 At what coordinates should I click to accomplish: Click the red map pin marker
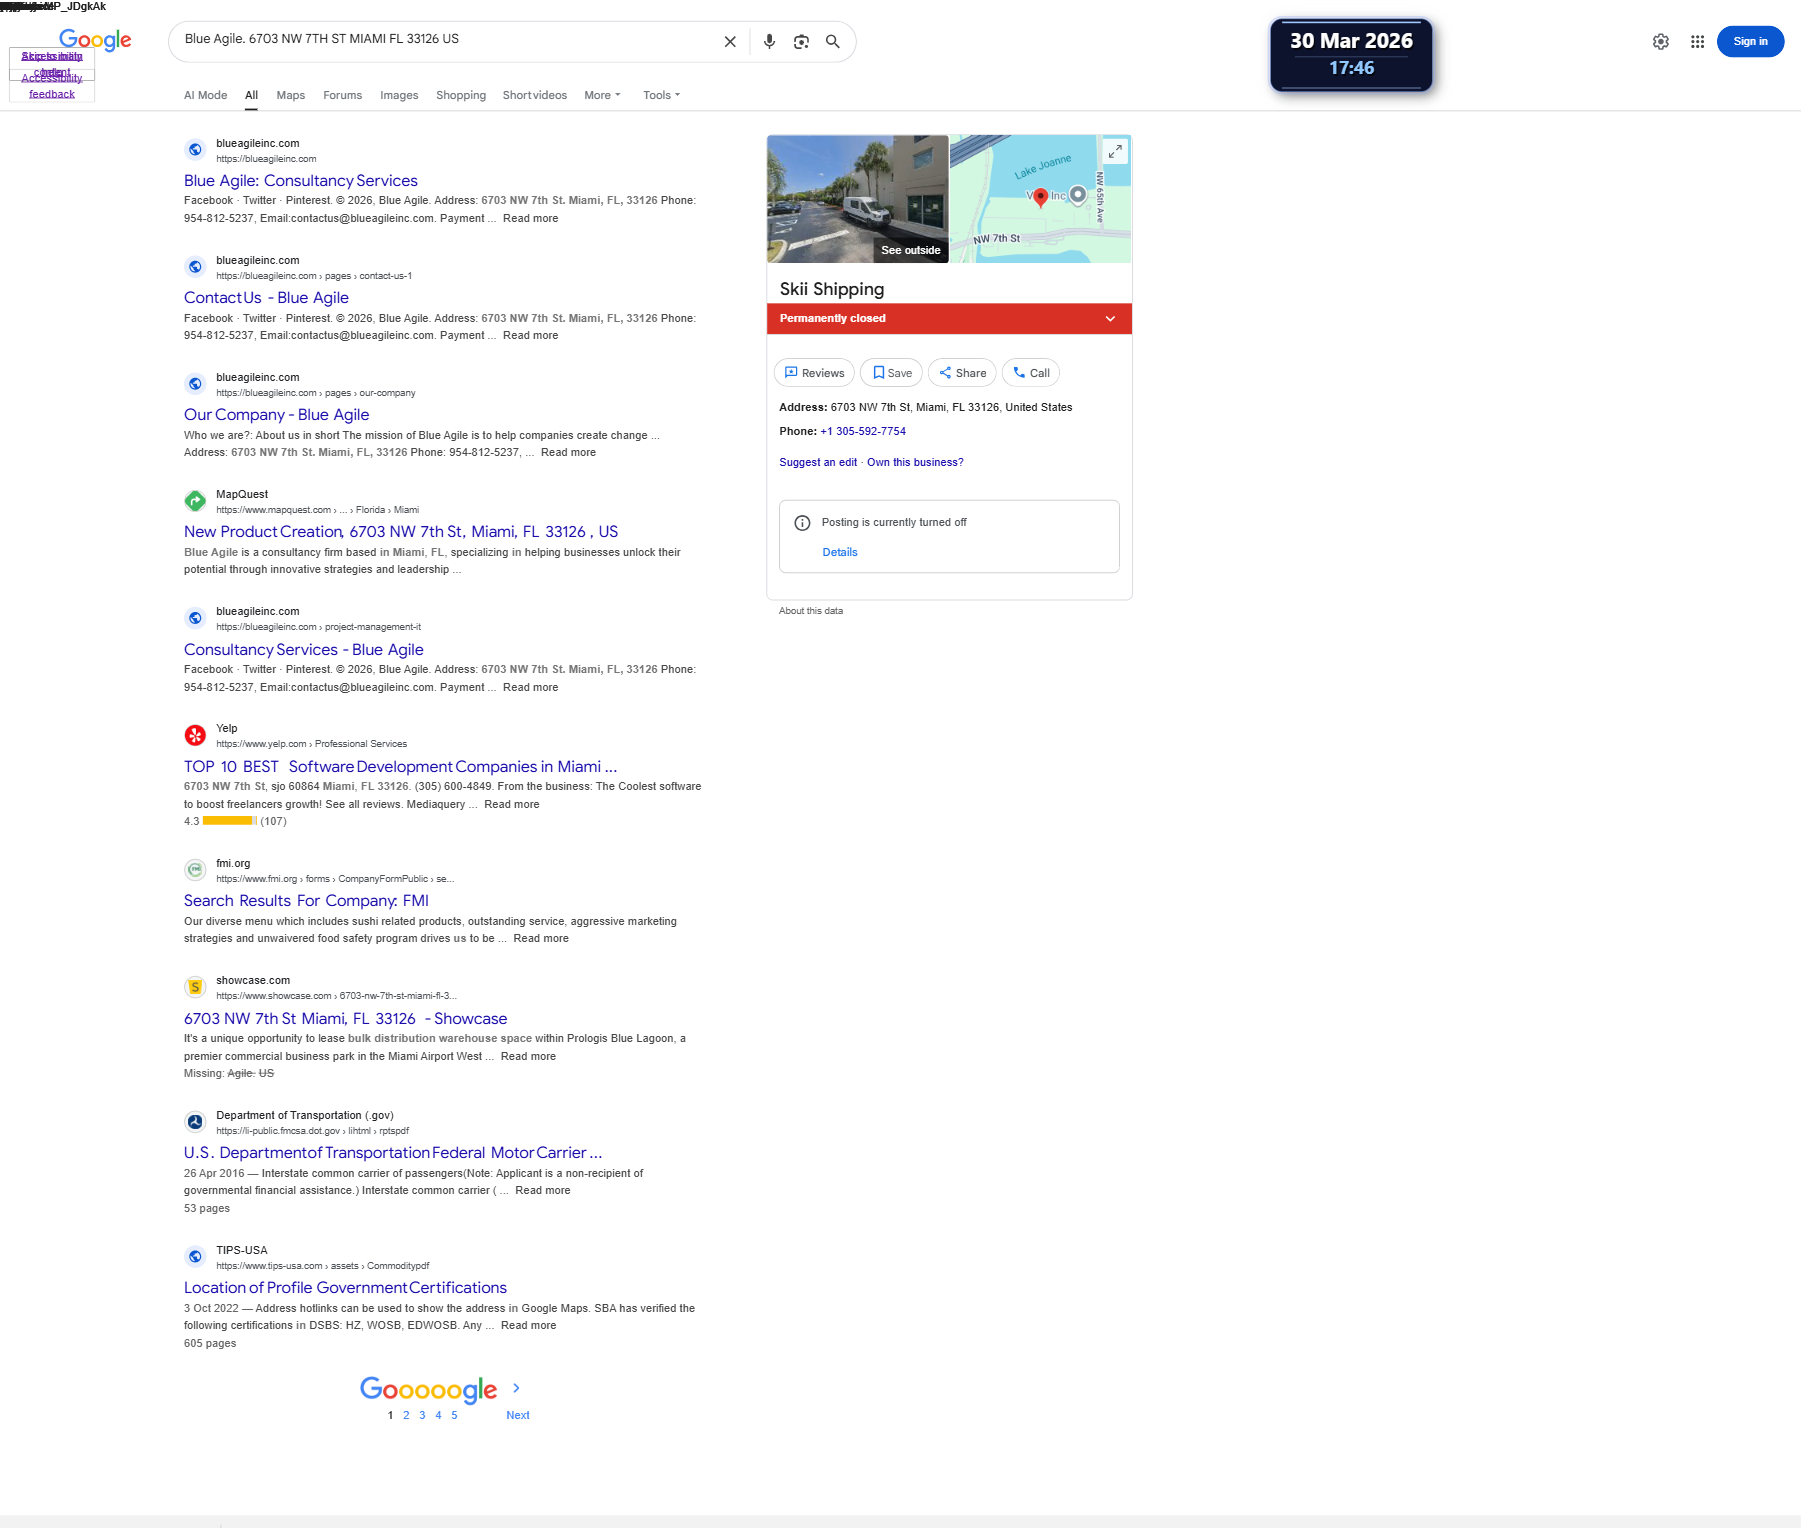[1041, 197]
